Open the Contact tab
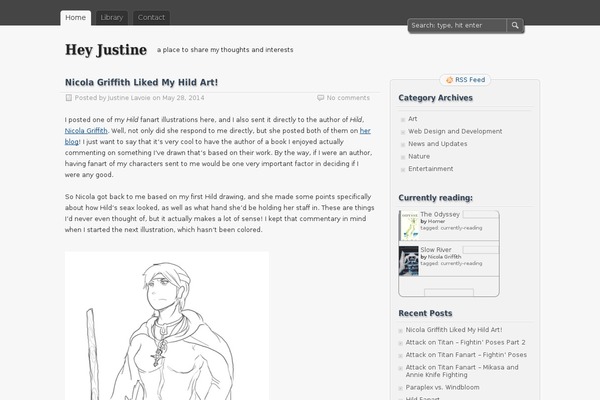600x400 pixels. [151, 18]
